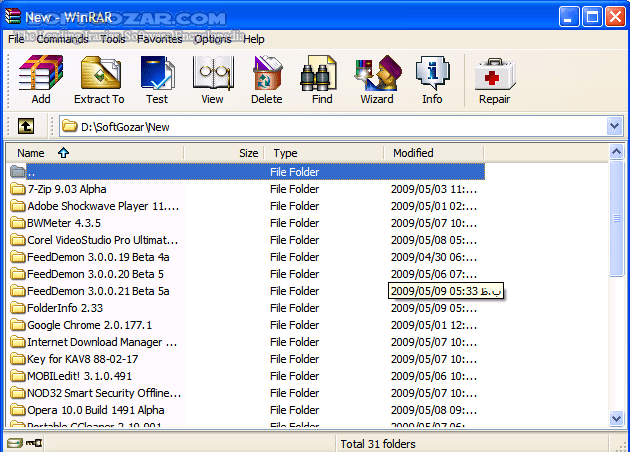The image size is (630, 452).
Task: Open the Help menu
Action: tap(254, 39)
